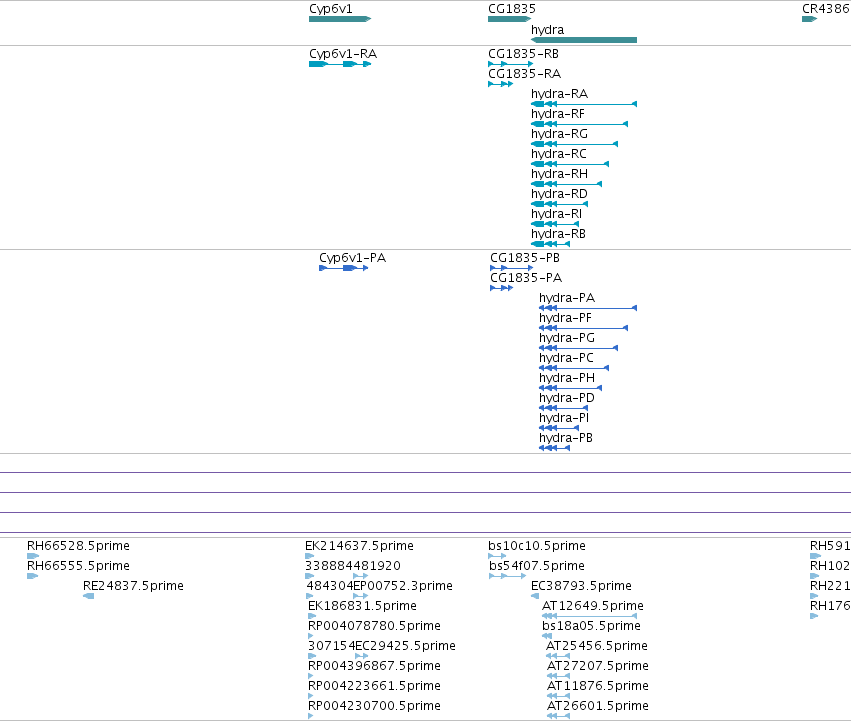
Task: Click the hydra-RB transcript label
Action: point(558,234)
